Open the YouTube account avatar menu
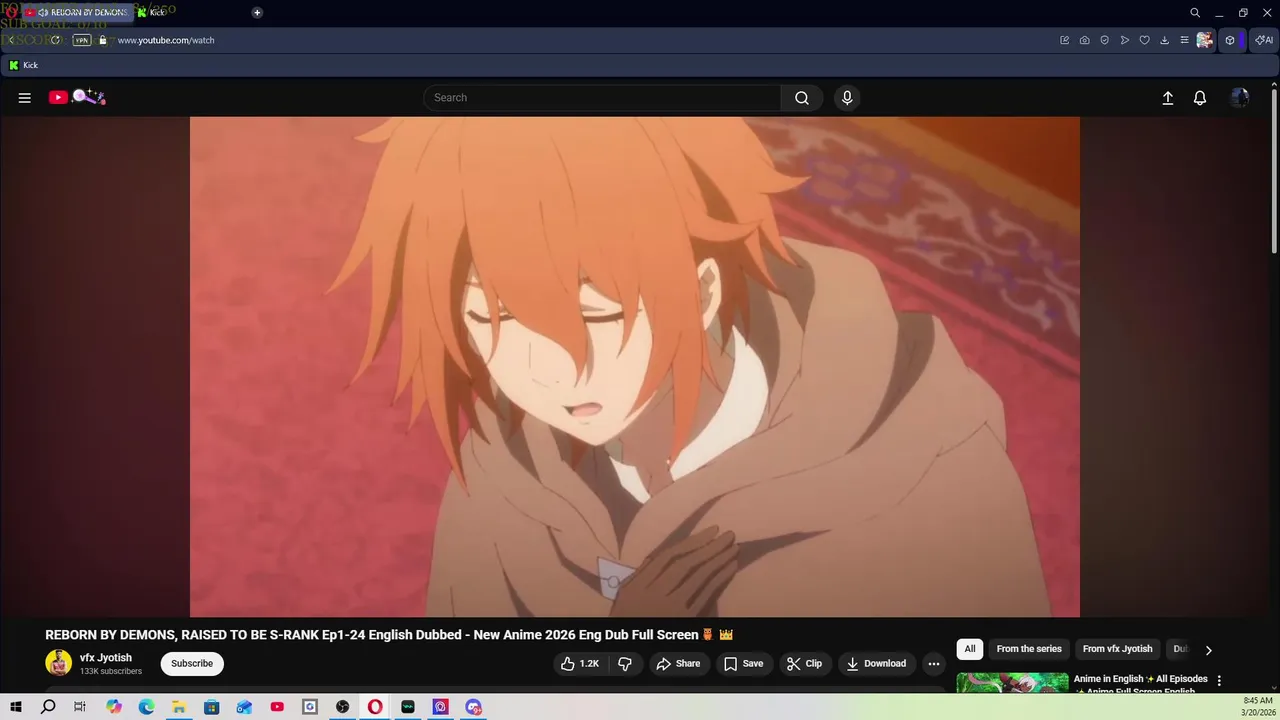1280x720 pixels. 1240,98
